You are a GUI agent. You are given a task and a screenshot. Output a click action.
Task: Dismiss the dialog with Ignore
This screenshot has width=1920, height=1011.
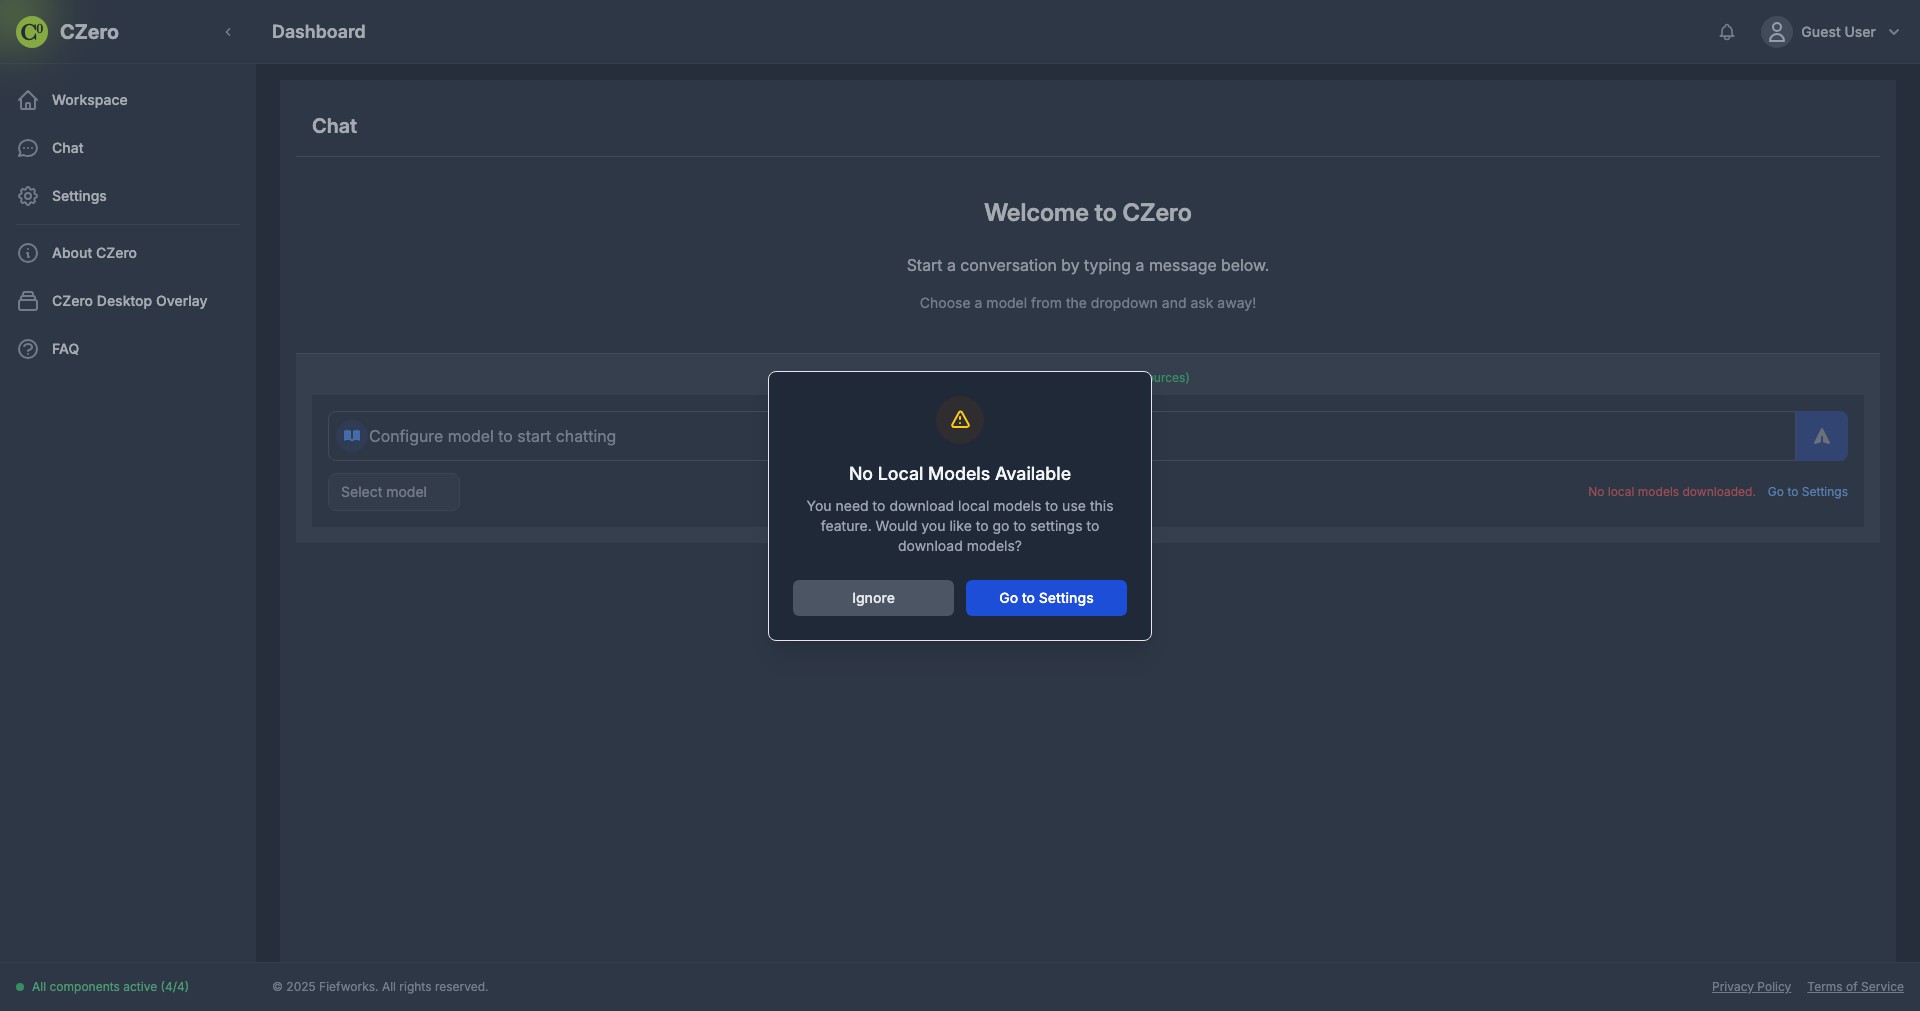pyautogui.click(x=873, y=598)
